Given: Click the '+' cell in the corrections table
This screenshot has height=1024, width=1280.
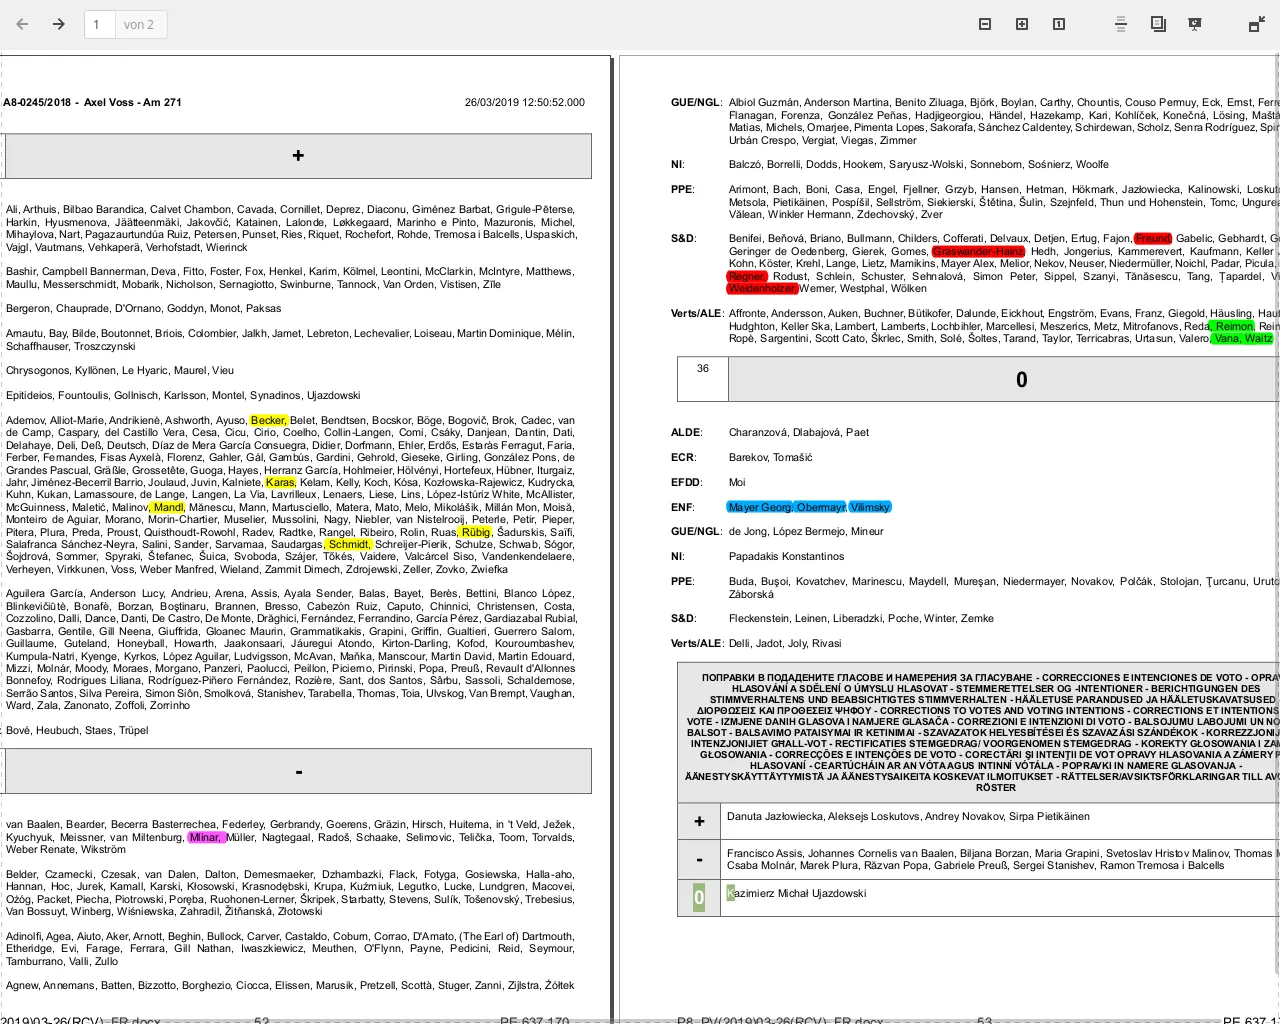Looking at the screenshot, I should tap(699, 821).
